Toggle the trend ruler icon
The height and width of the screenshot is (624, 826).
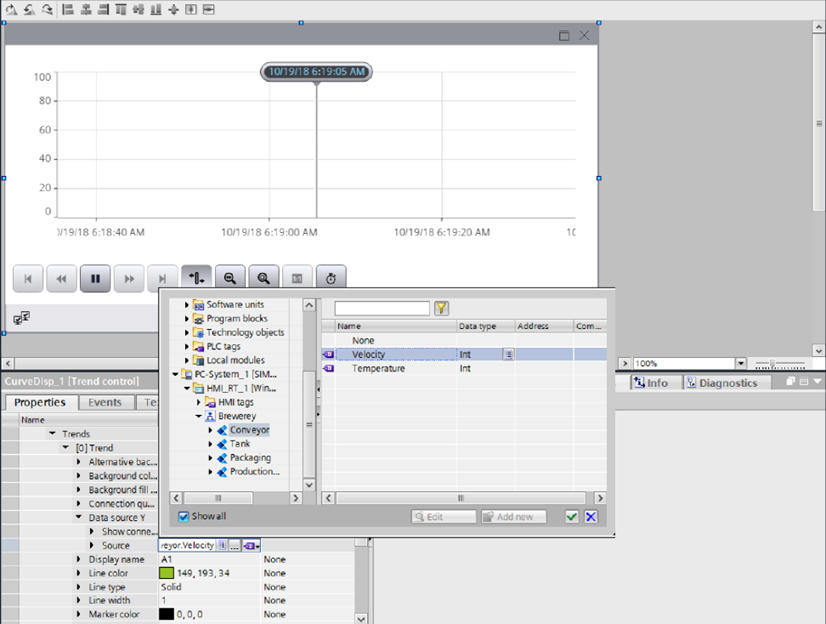coord(196,278)
